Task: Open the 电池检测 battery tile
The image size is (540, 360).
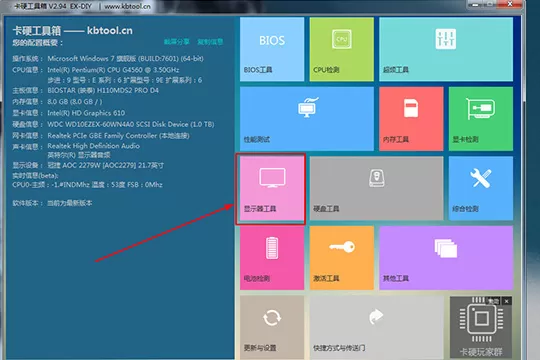Action: pos(272,258)
